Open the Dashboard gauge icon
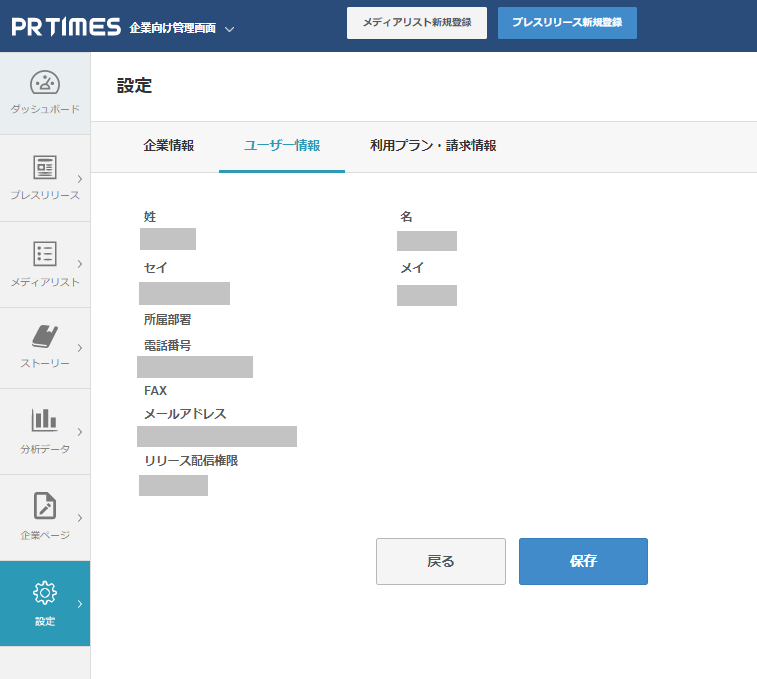This screenshot has width=757, height=679. point(45,82)
